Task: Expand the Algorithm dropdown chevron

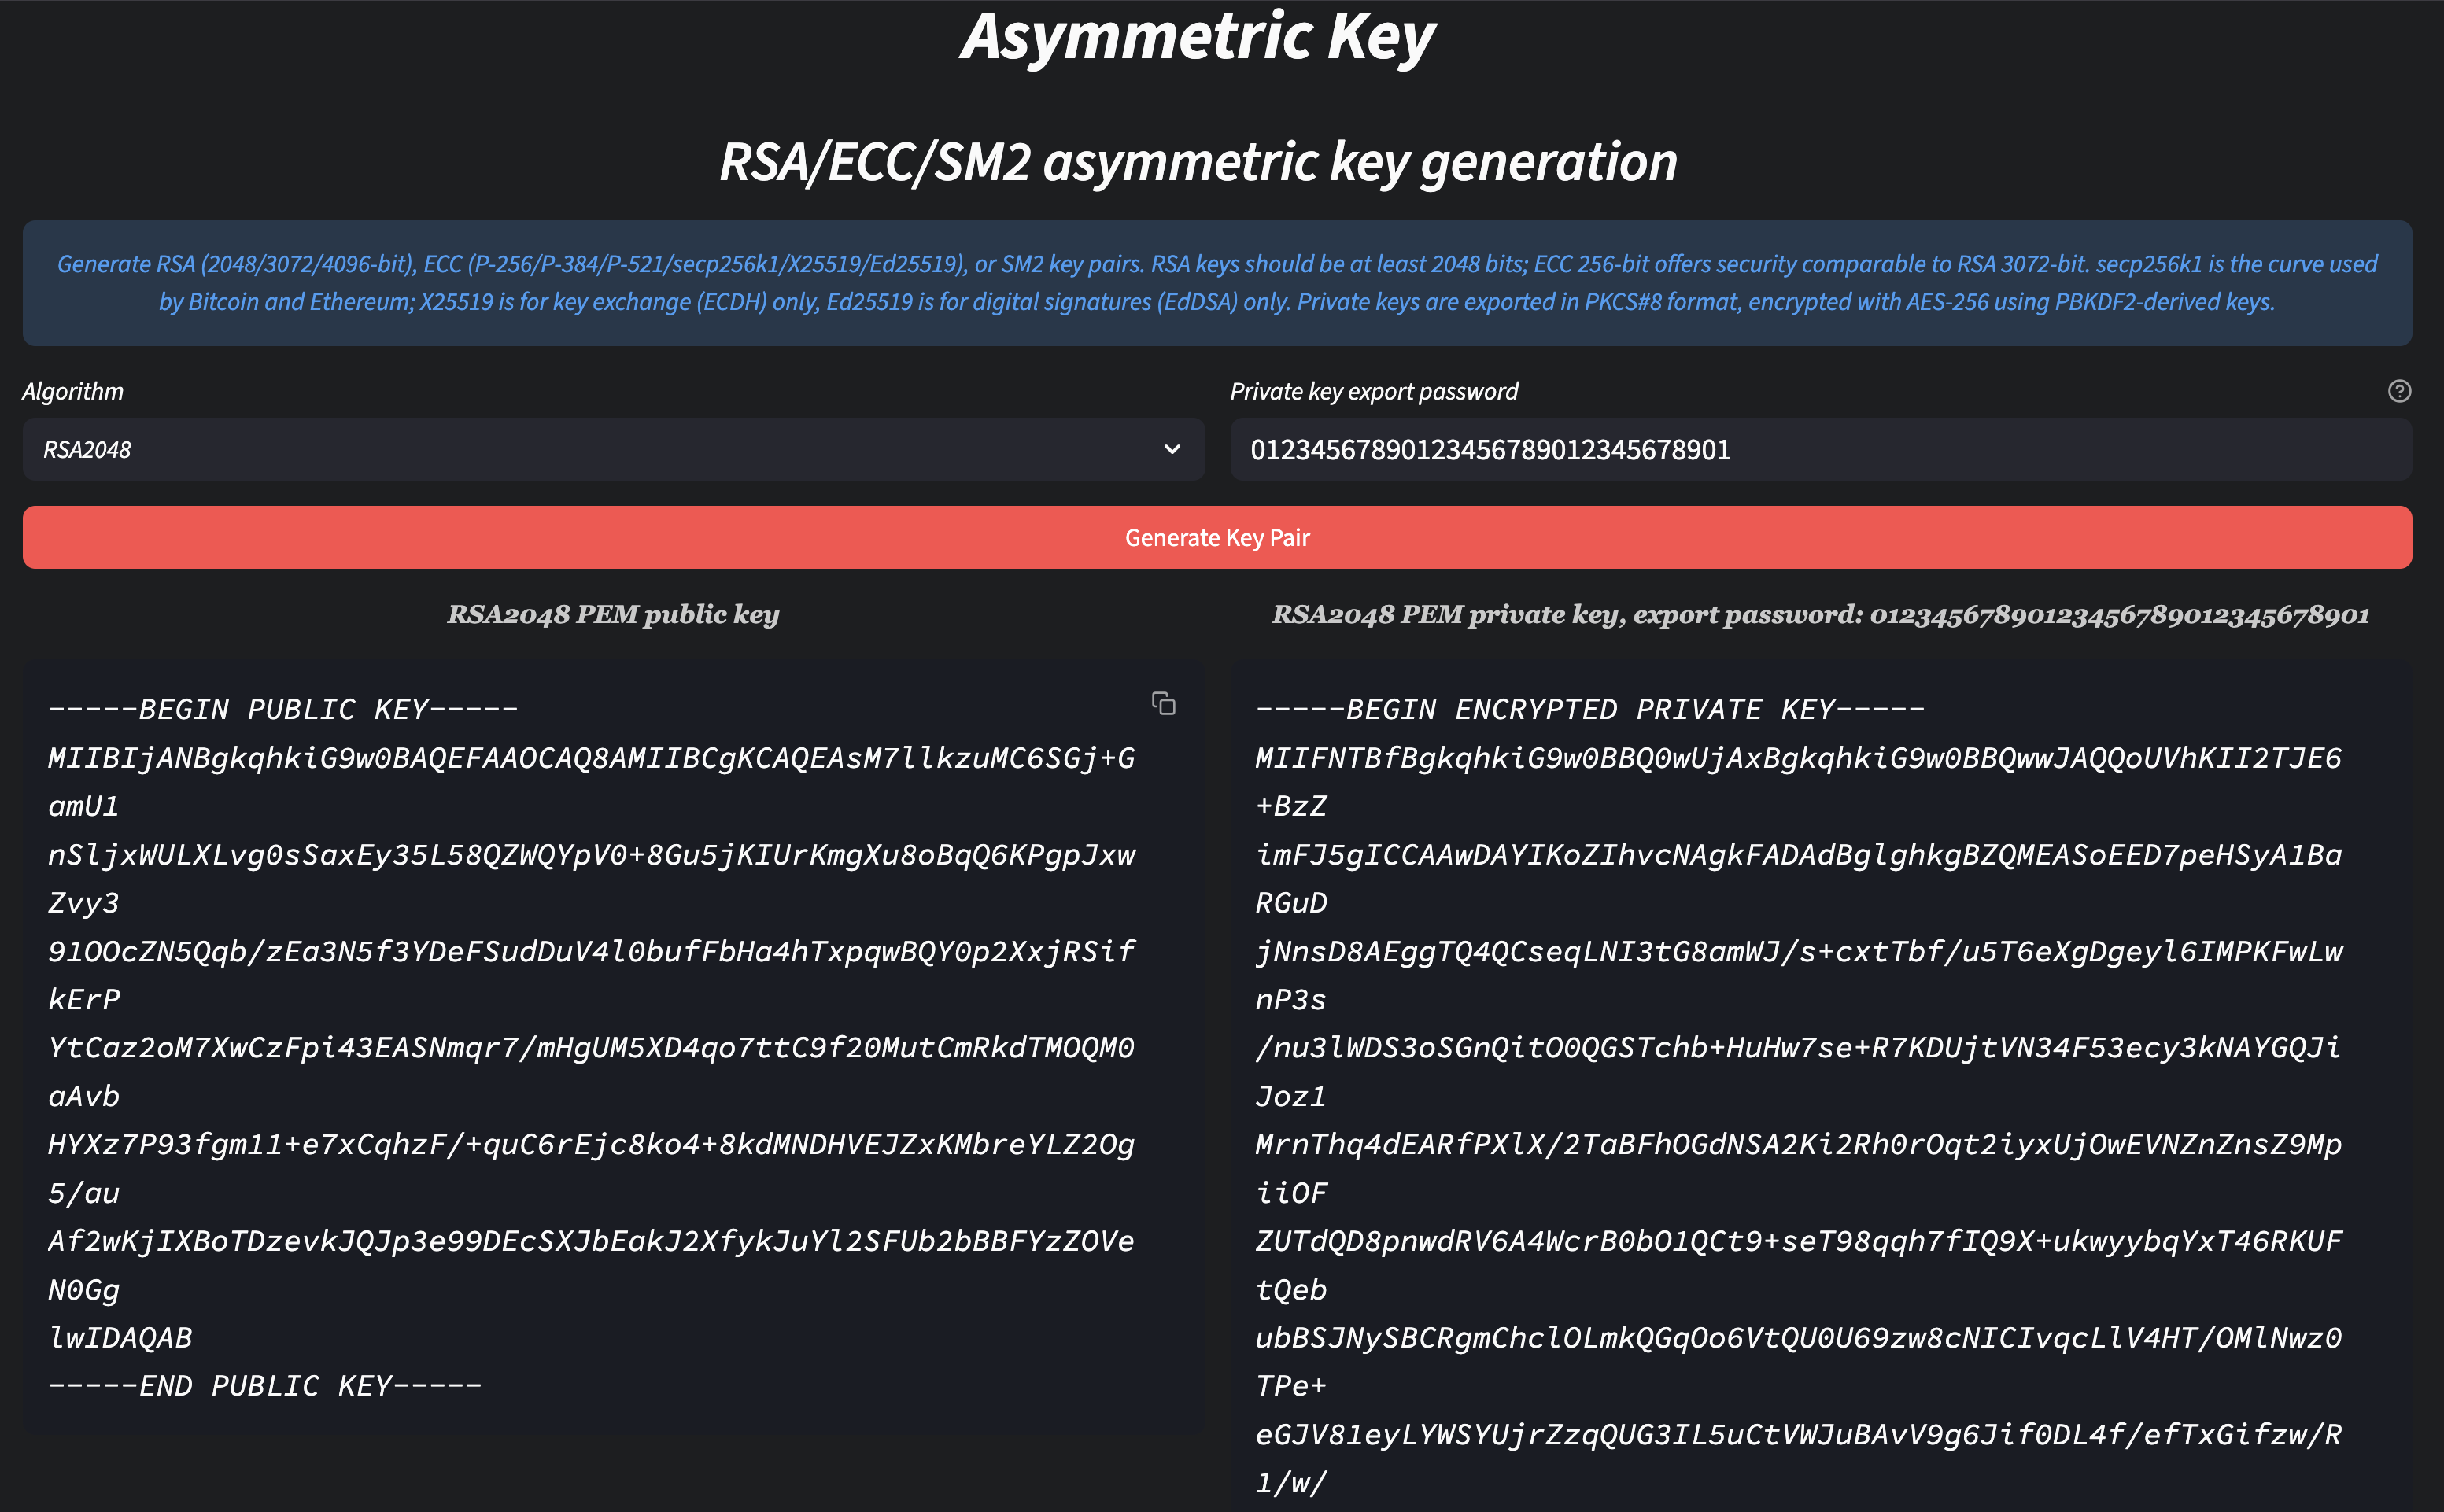Action: (1172, 449)
